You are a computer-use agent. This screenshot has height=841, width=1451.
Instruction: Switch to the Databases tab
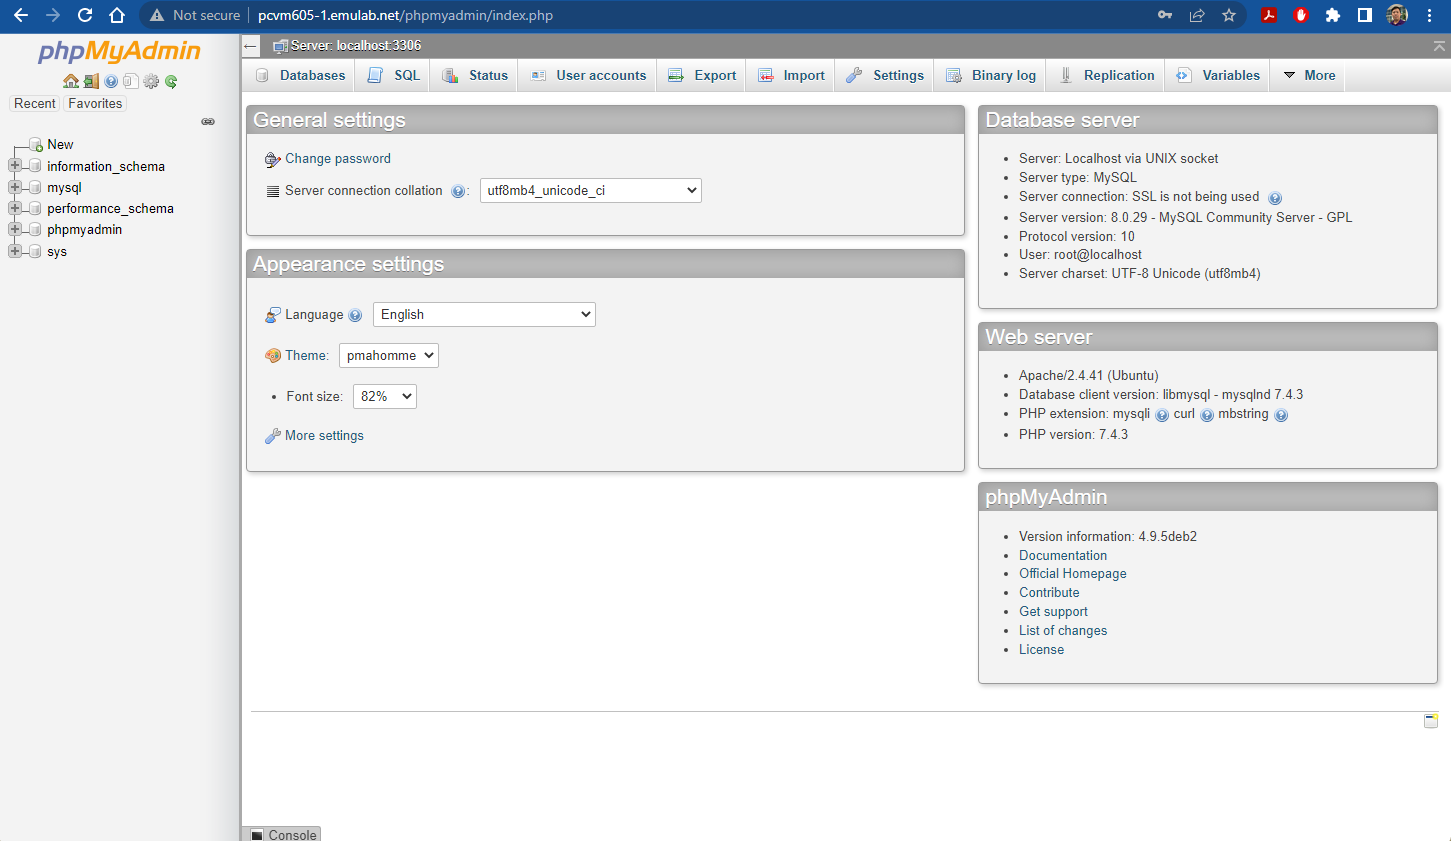pos(312,75)
